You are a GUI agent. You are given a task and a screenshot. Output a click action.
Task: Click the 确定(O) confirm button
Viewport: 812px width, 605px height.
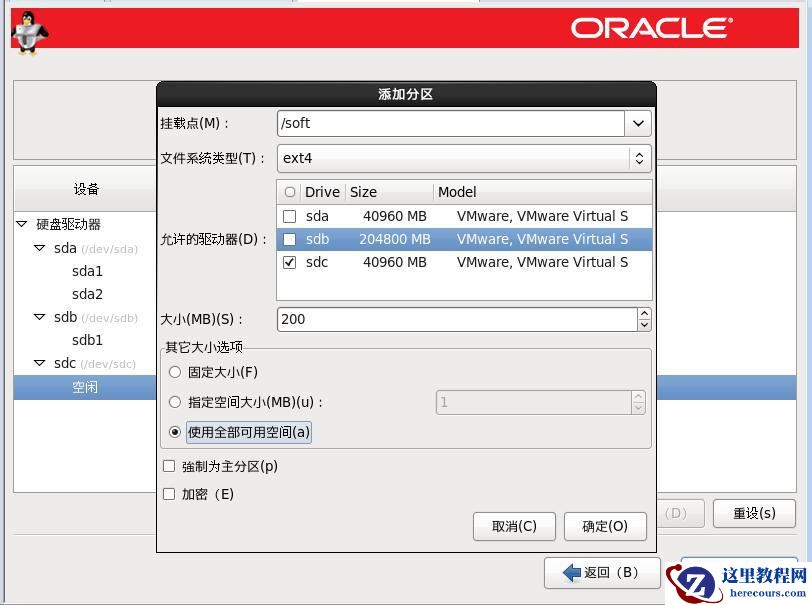pos(605,527)
